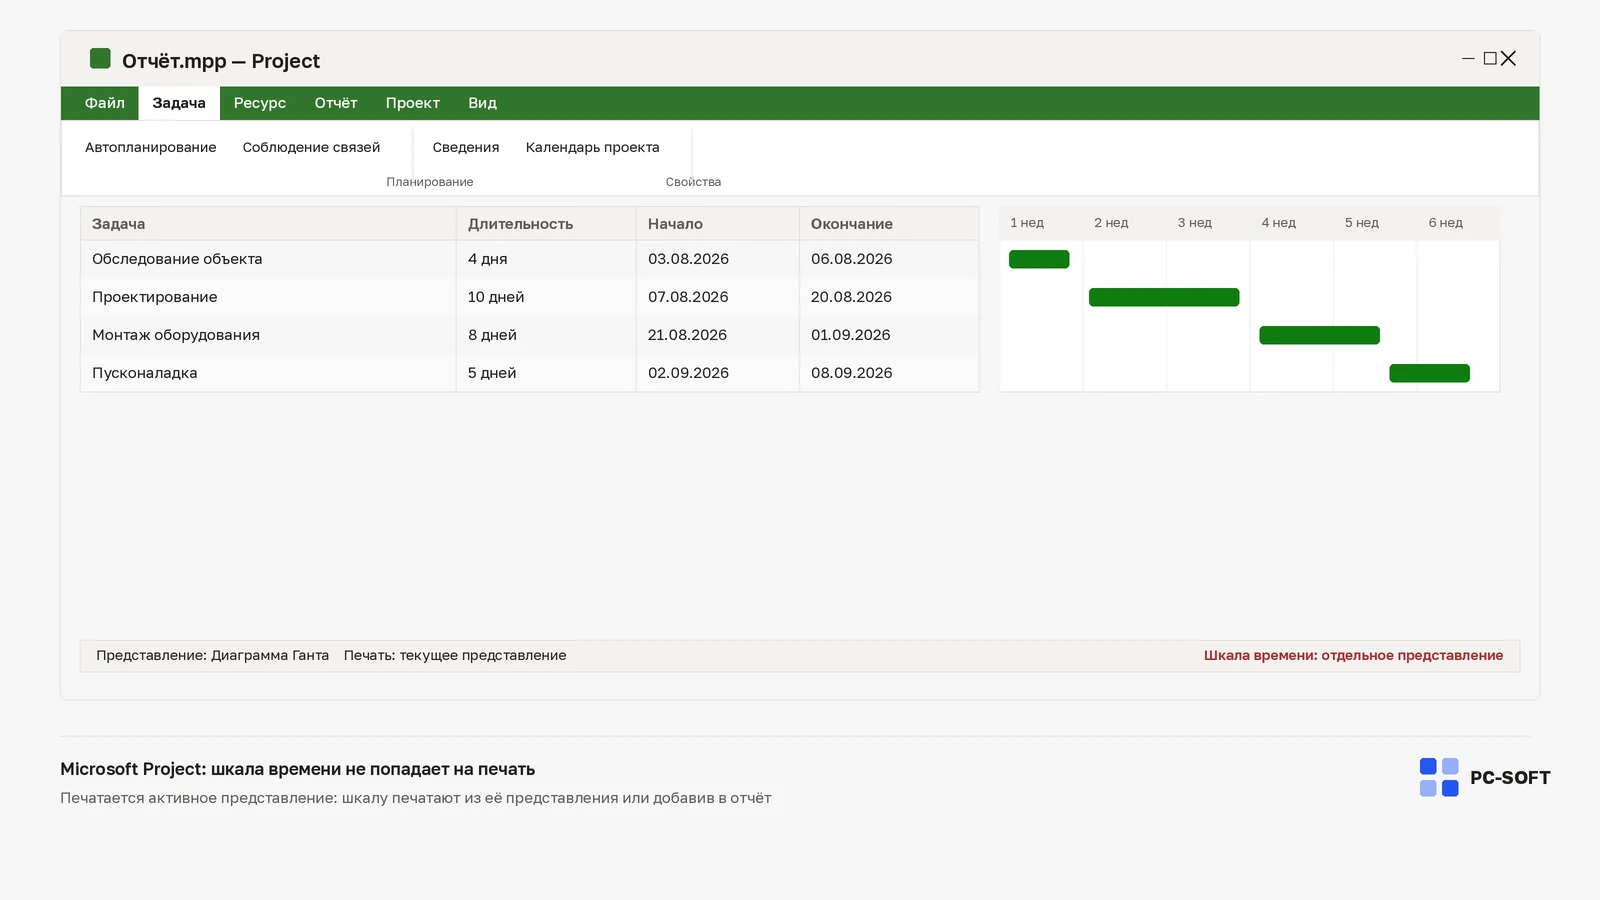The width and height of the screenshot is (1600, 900).
Task: Click the Gantt bar for Проектирование
Action: [1164, 297]
